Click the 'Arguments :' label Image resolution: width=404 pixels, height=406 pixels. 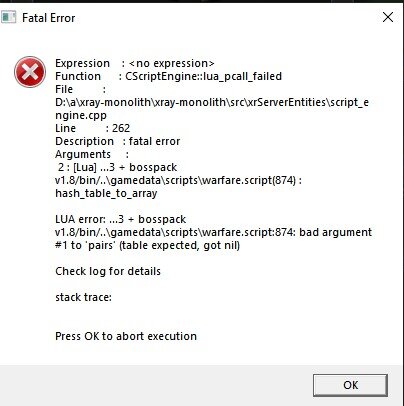coord(92,154)
